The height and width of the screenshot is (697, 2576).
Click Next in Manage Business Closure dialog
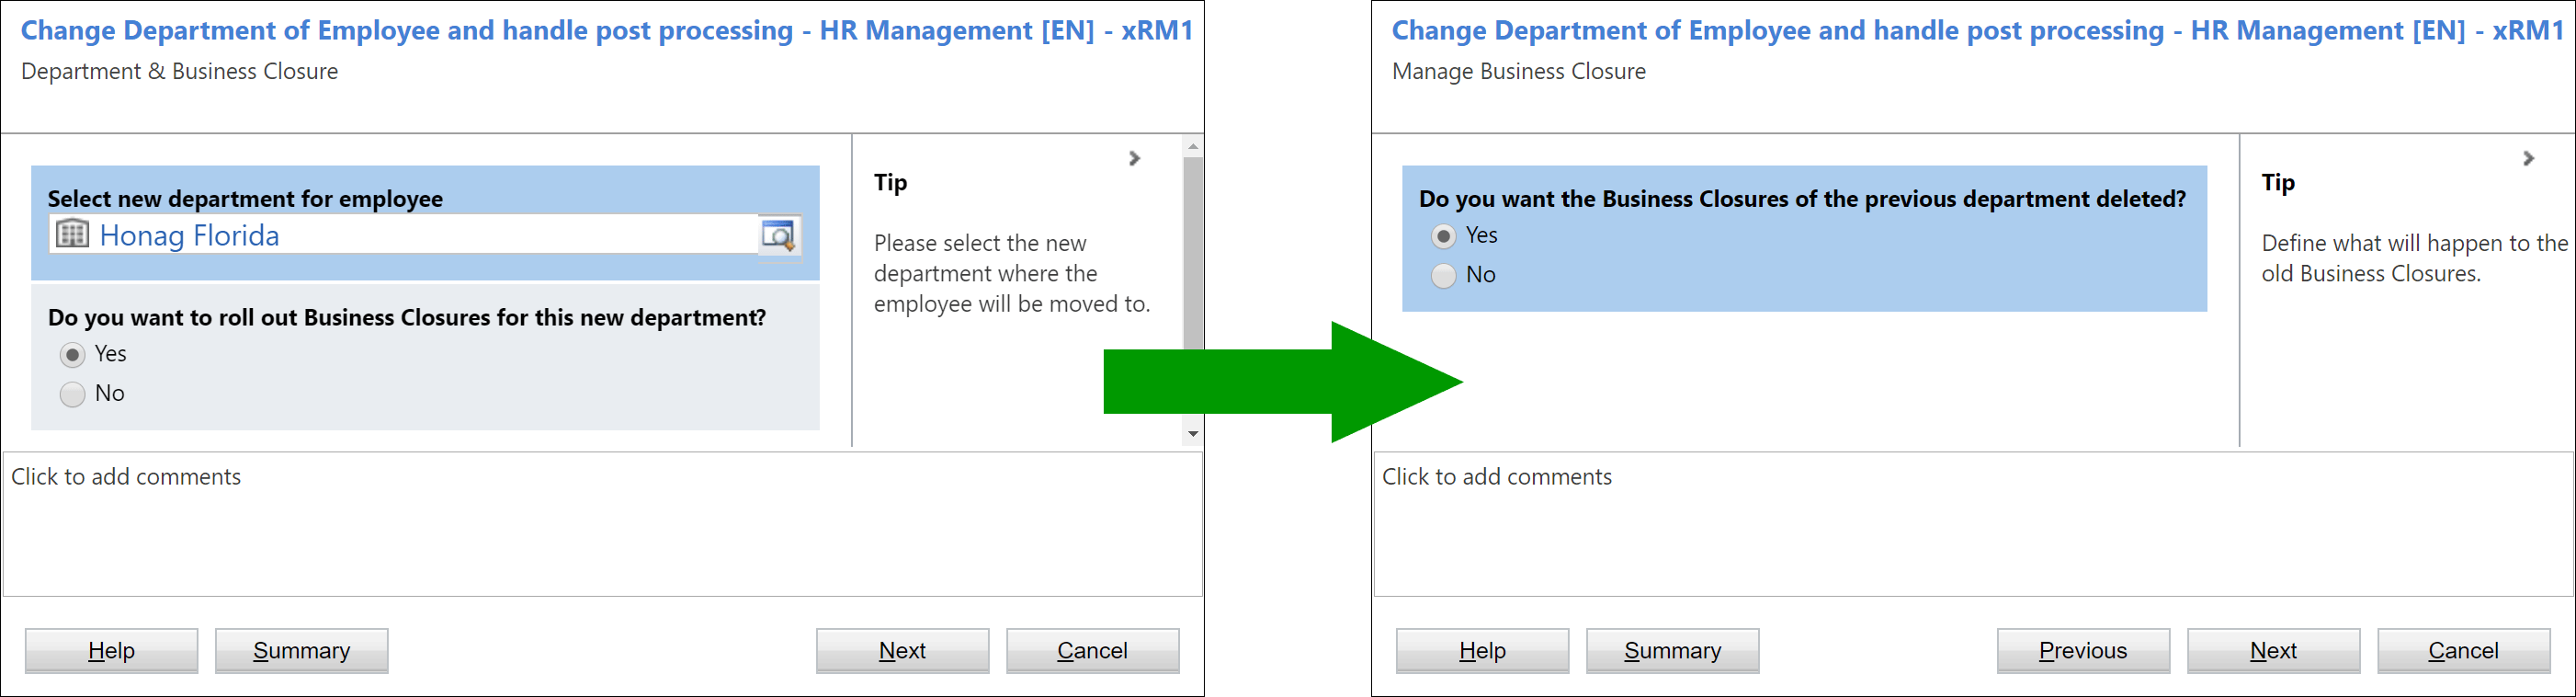coord(2273,651)
